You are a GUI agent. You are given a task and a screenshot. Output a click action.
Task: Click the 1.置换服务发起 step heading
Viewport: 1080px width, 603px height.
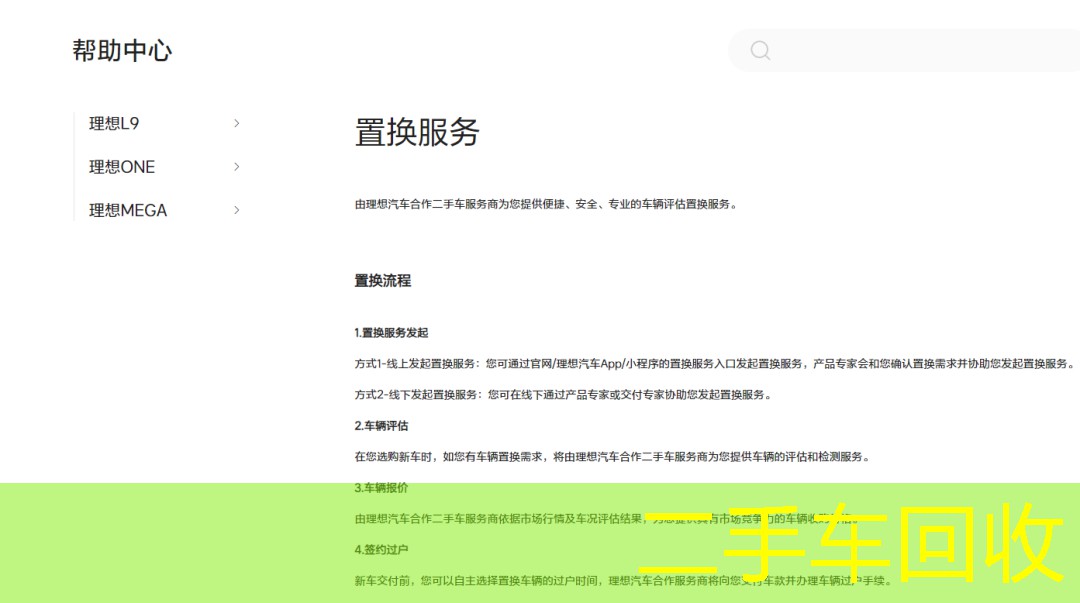[391, 333]
